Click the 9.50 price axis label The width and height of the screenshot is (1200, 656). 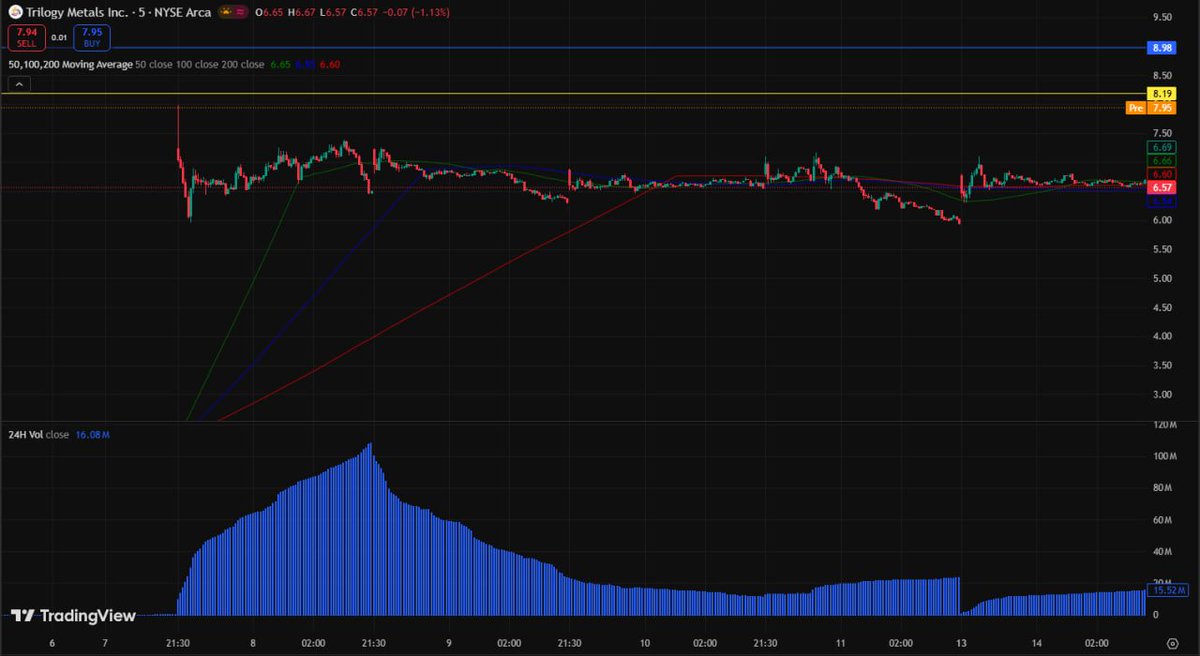[x=1162, y=18]
